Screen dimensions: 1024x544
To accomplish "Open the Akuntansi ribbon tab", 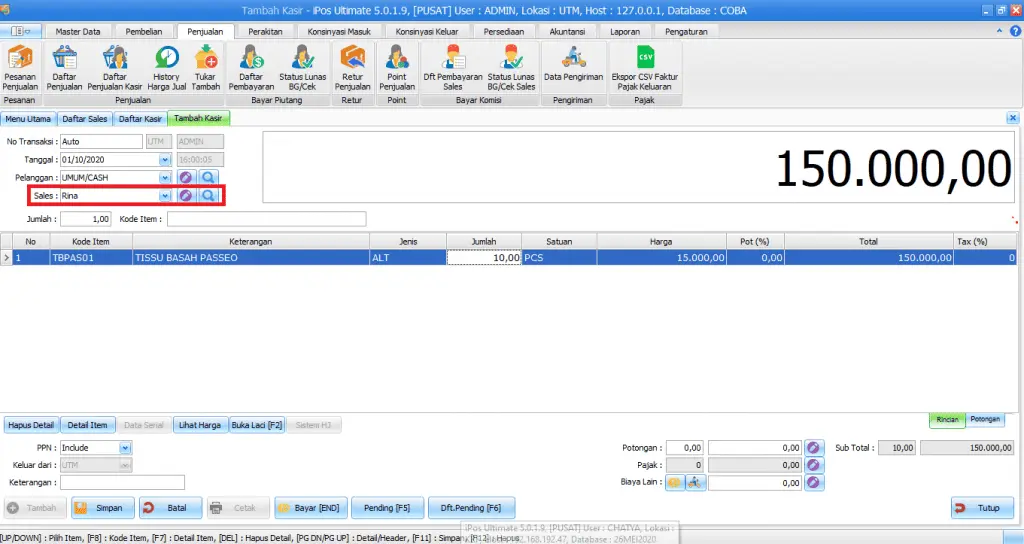I will coord(567,31).
